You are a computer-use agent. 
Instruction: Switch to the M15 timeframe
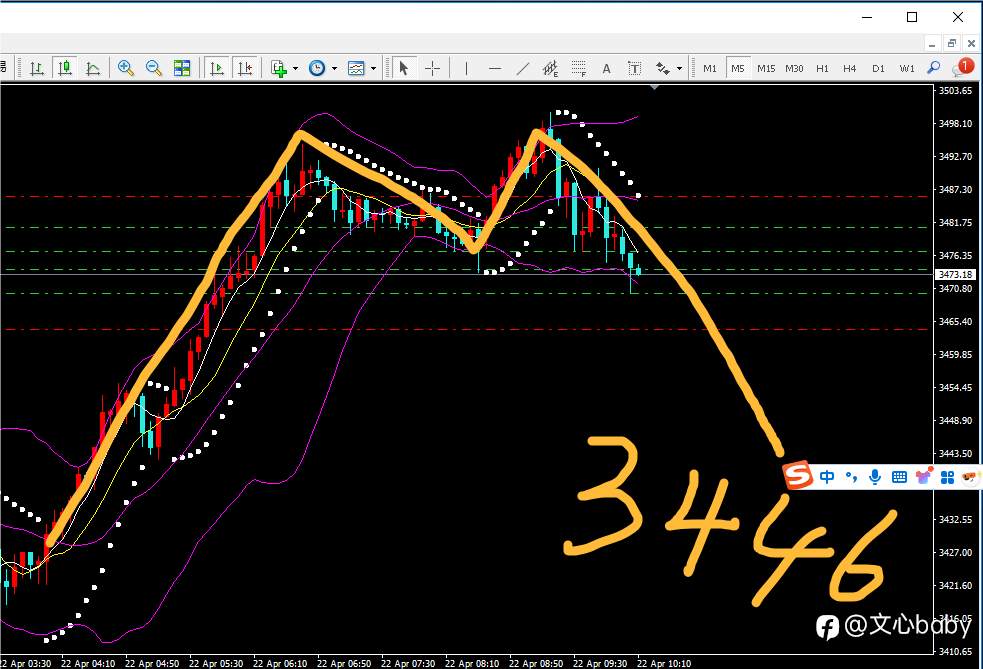pyautogui.click(x=765, y=68)
